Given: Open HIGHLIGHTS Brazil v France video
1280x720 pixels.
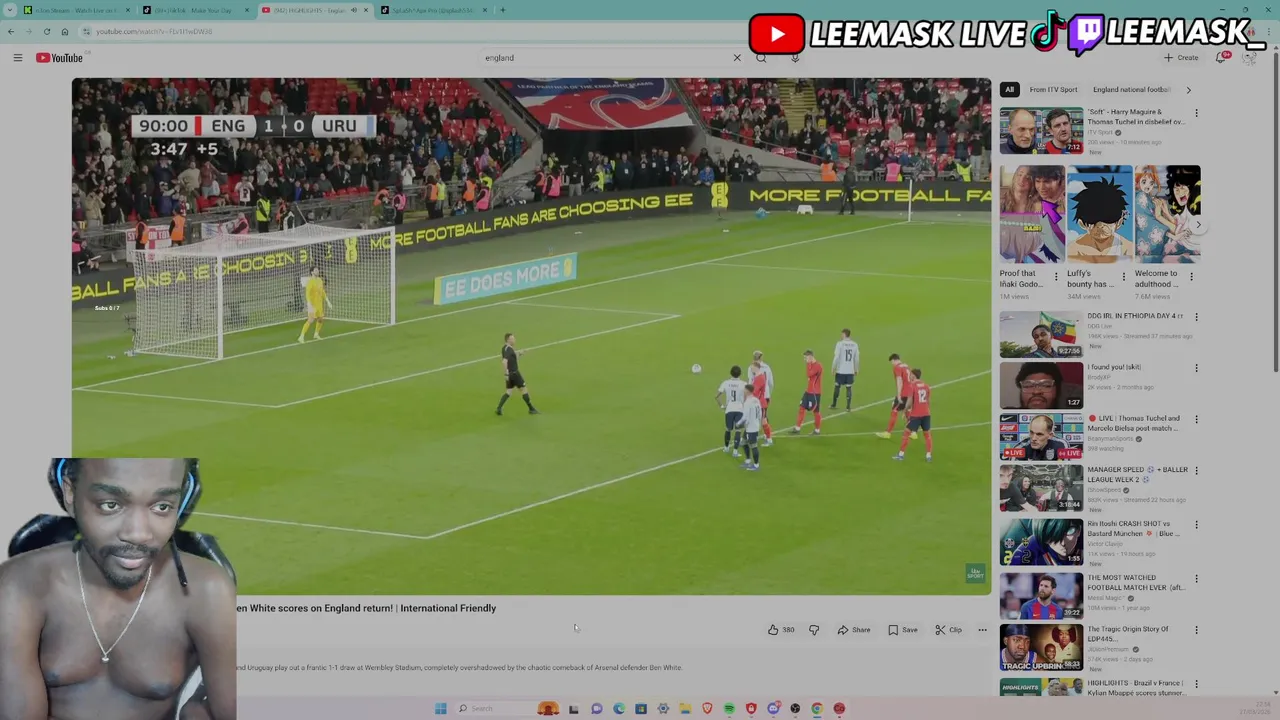Looking at the screenshot, I should pyautogui.click(x=1041, y=687).
